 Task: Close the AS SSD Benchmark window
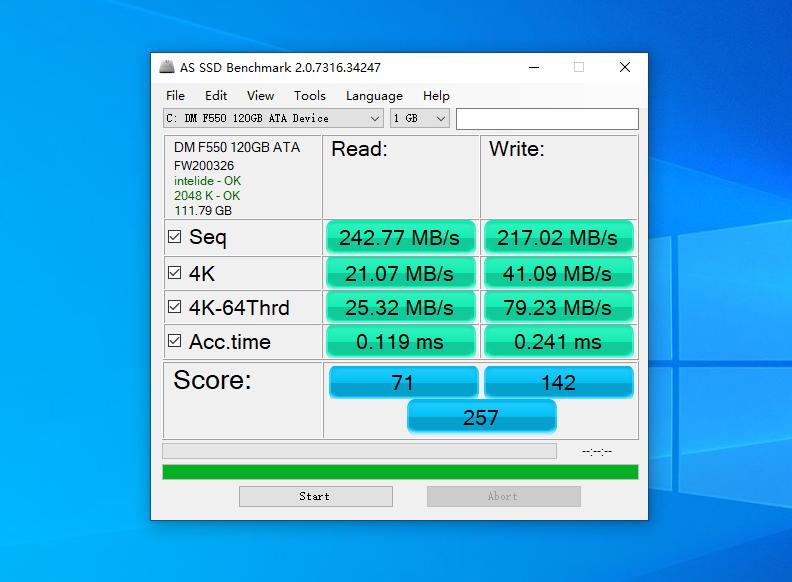click(625, 67)
